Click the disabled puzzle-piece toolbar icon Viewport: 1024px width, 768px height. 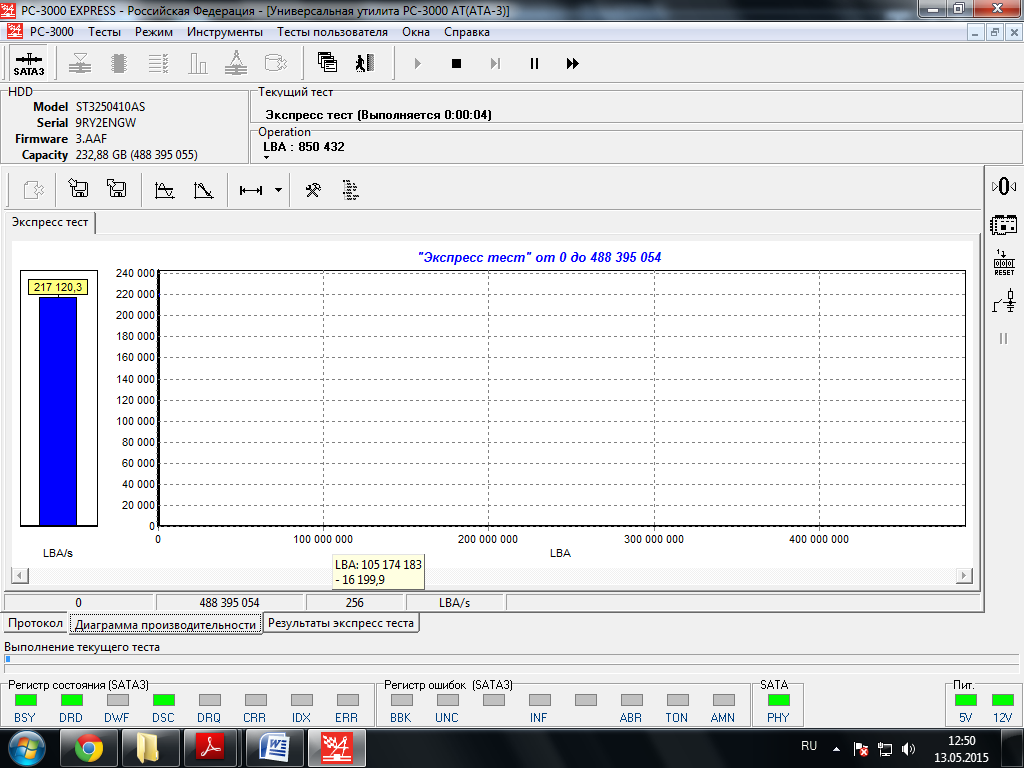pos(33,190)
